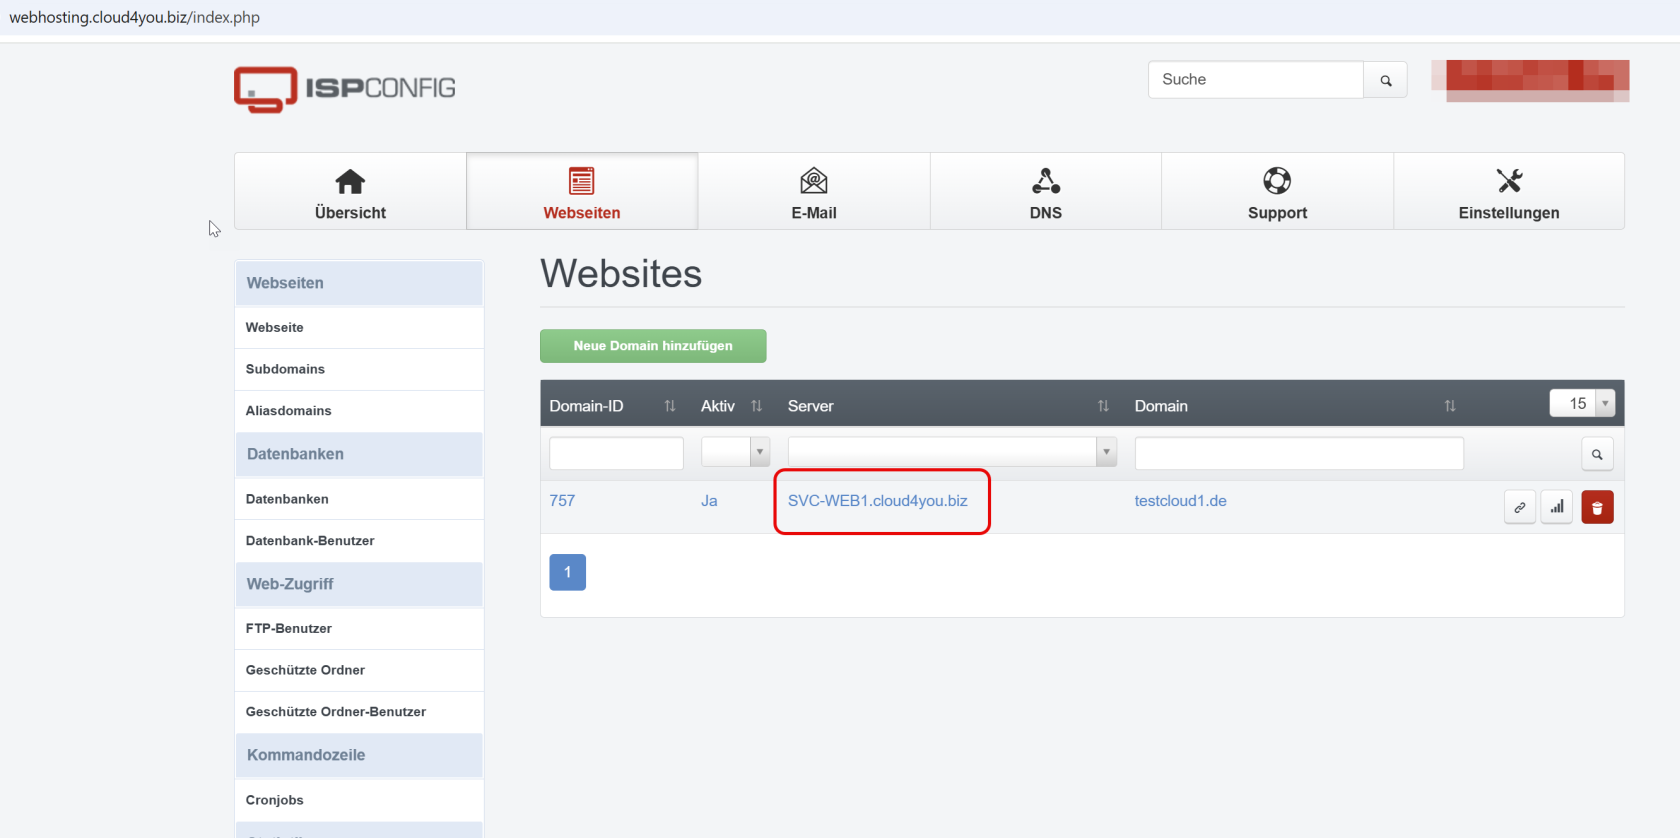This screenshot has width=1680, height=838.
Task: Go to the Einstellungen tab
Action: [x=1508, y=192]
